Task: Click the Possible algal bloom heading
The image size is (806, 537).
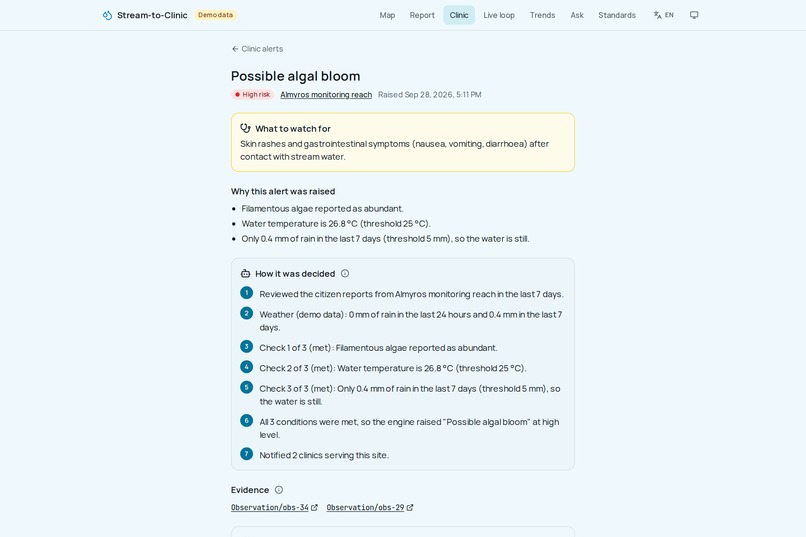Action: coord(296,76)
